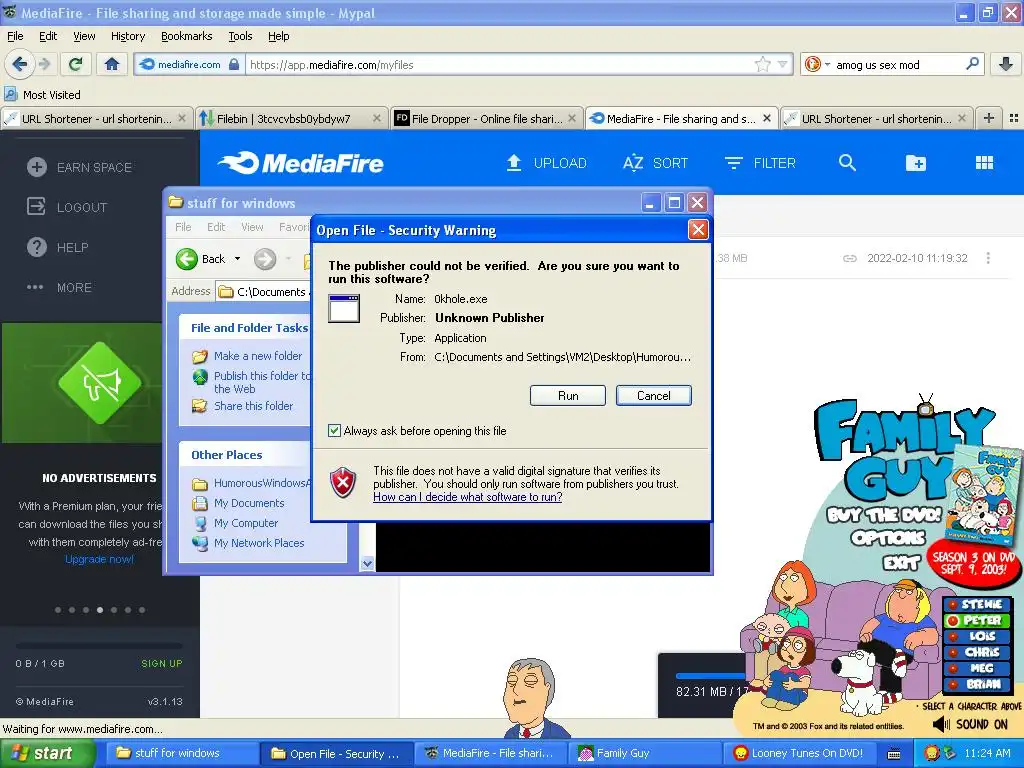
Task: Switch to Looney Tunes On DVD! taskbar item
Action: coord(801,753)
